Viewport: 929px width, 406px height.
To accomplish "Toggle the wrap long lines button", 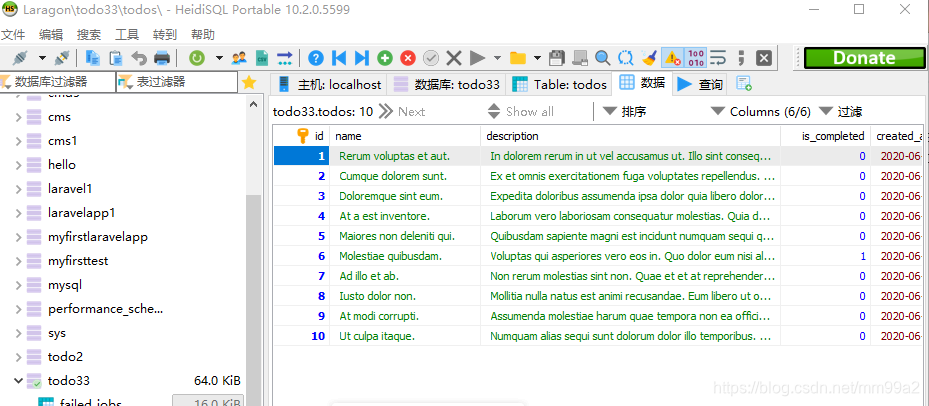I will tap(718, 57).
